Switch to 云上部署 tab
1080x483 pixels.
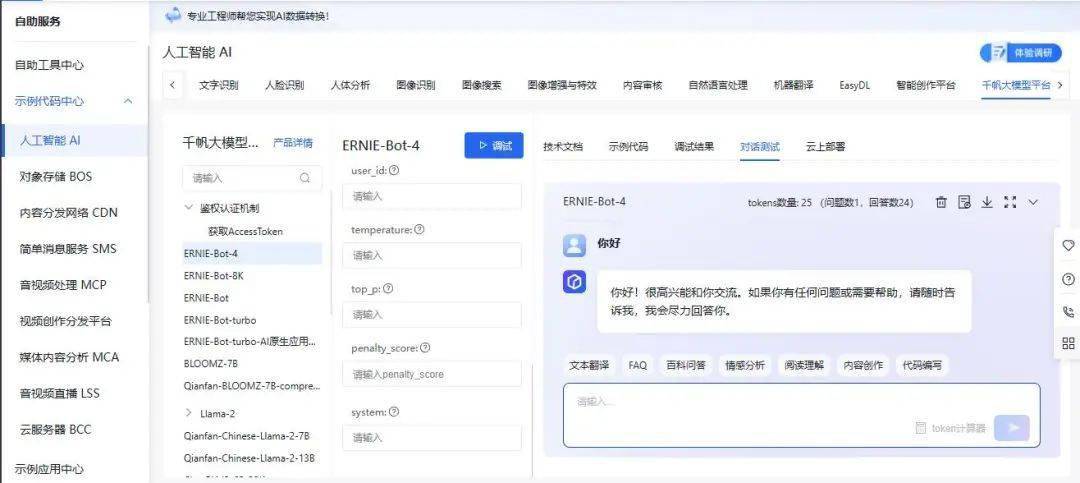826,147
